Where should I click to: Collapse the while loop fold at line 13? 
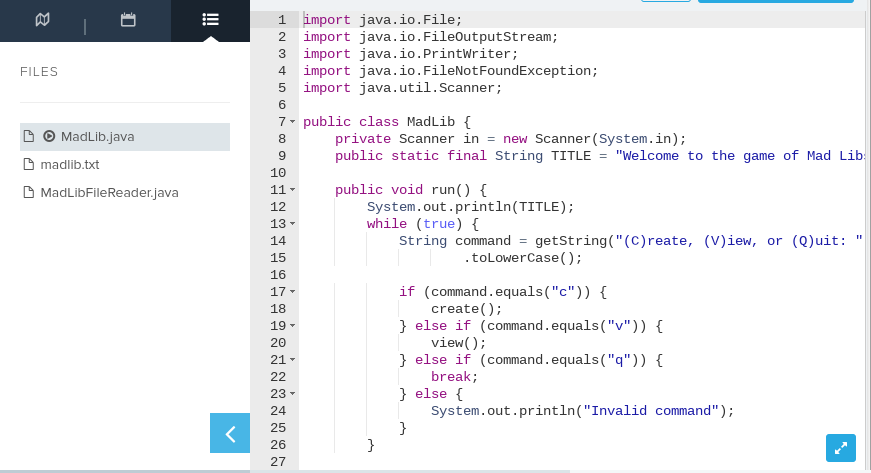click(x=293, y=224)
